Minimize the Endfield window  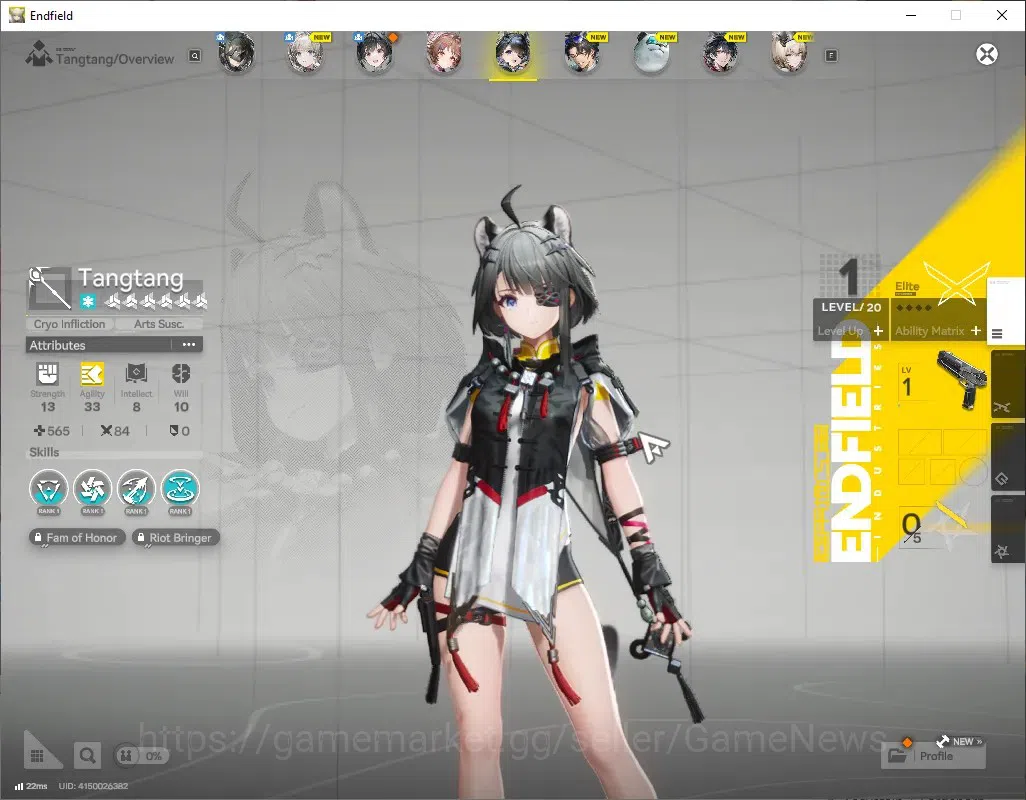point(910,15)
